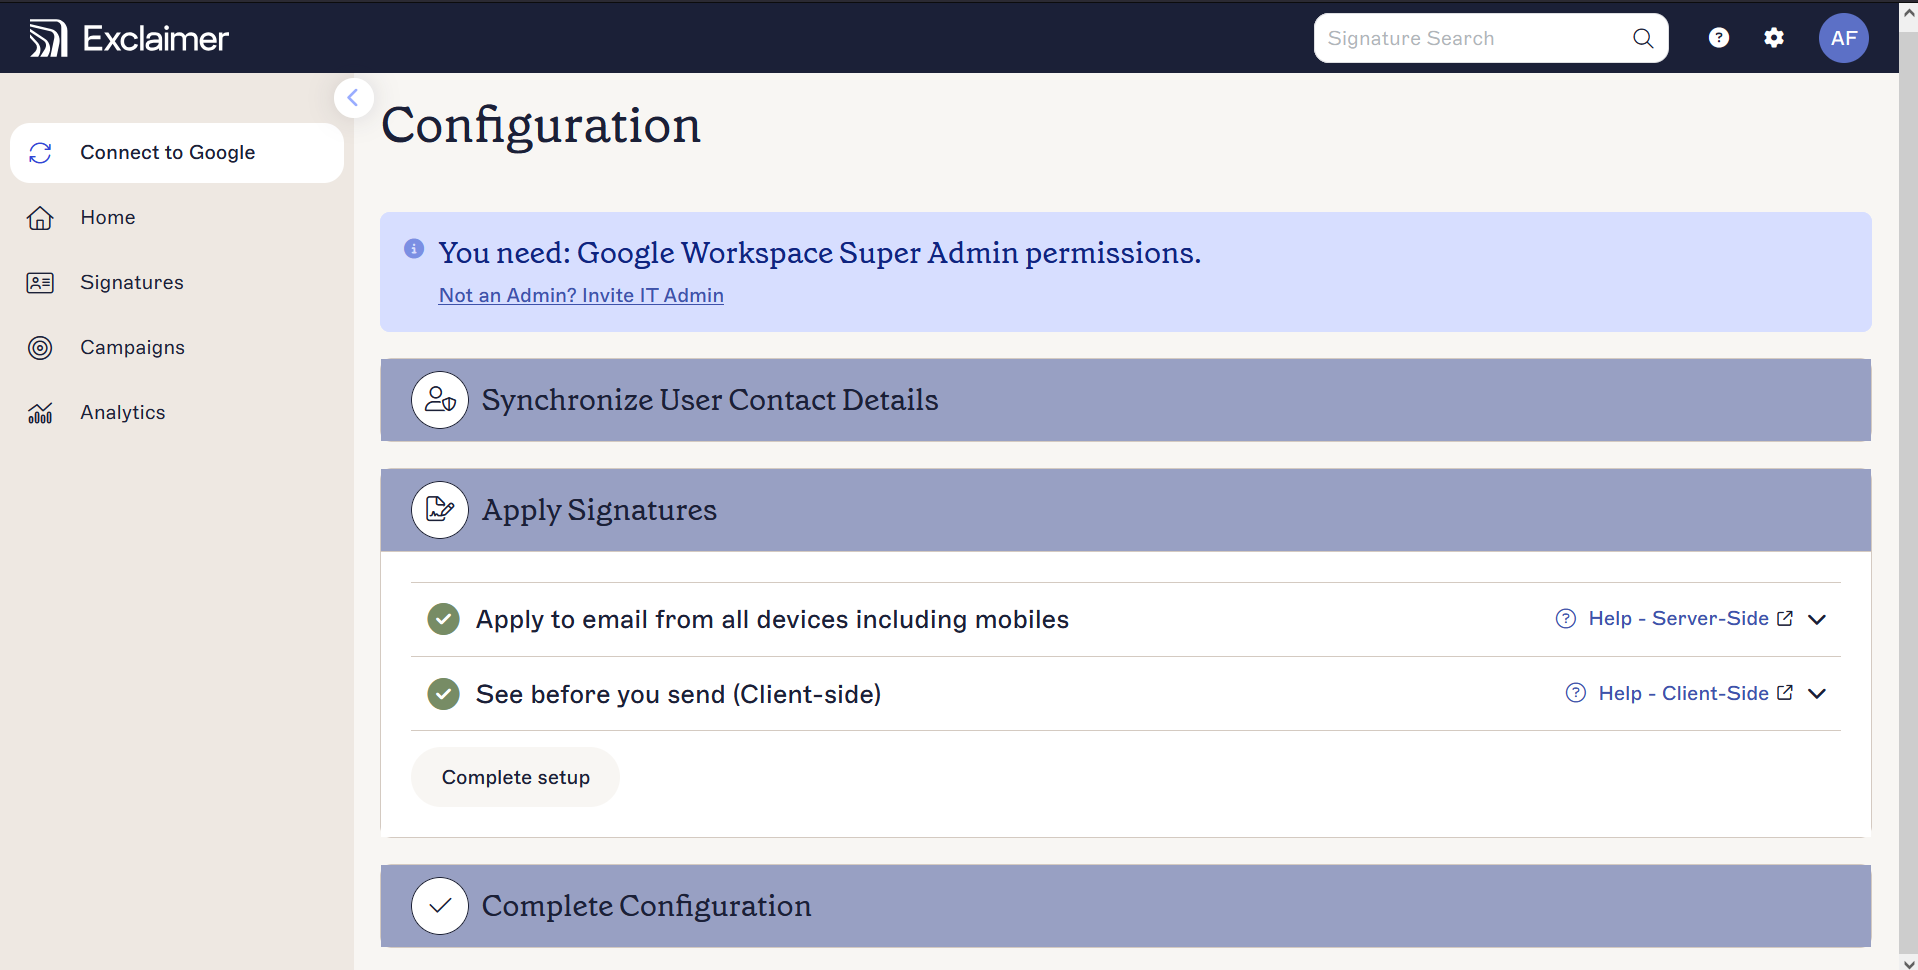Image resolution: width=1918 pixels, height=970 pixels.
Task: Expand the Server-Side row chevron
Action: 1817,619
